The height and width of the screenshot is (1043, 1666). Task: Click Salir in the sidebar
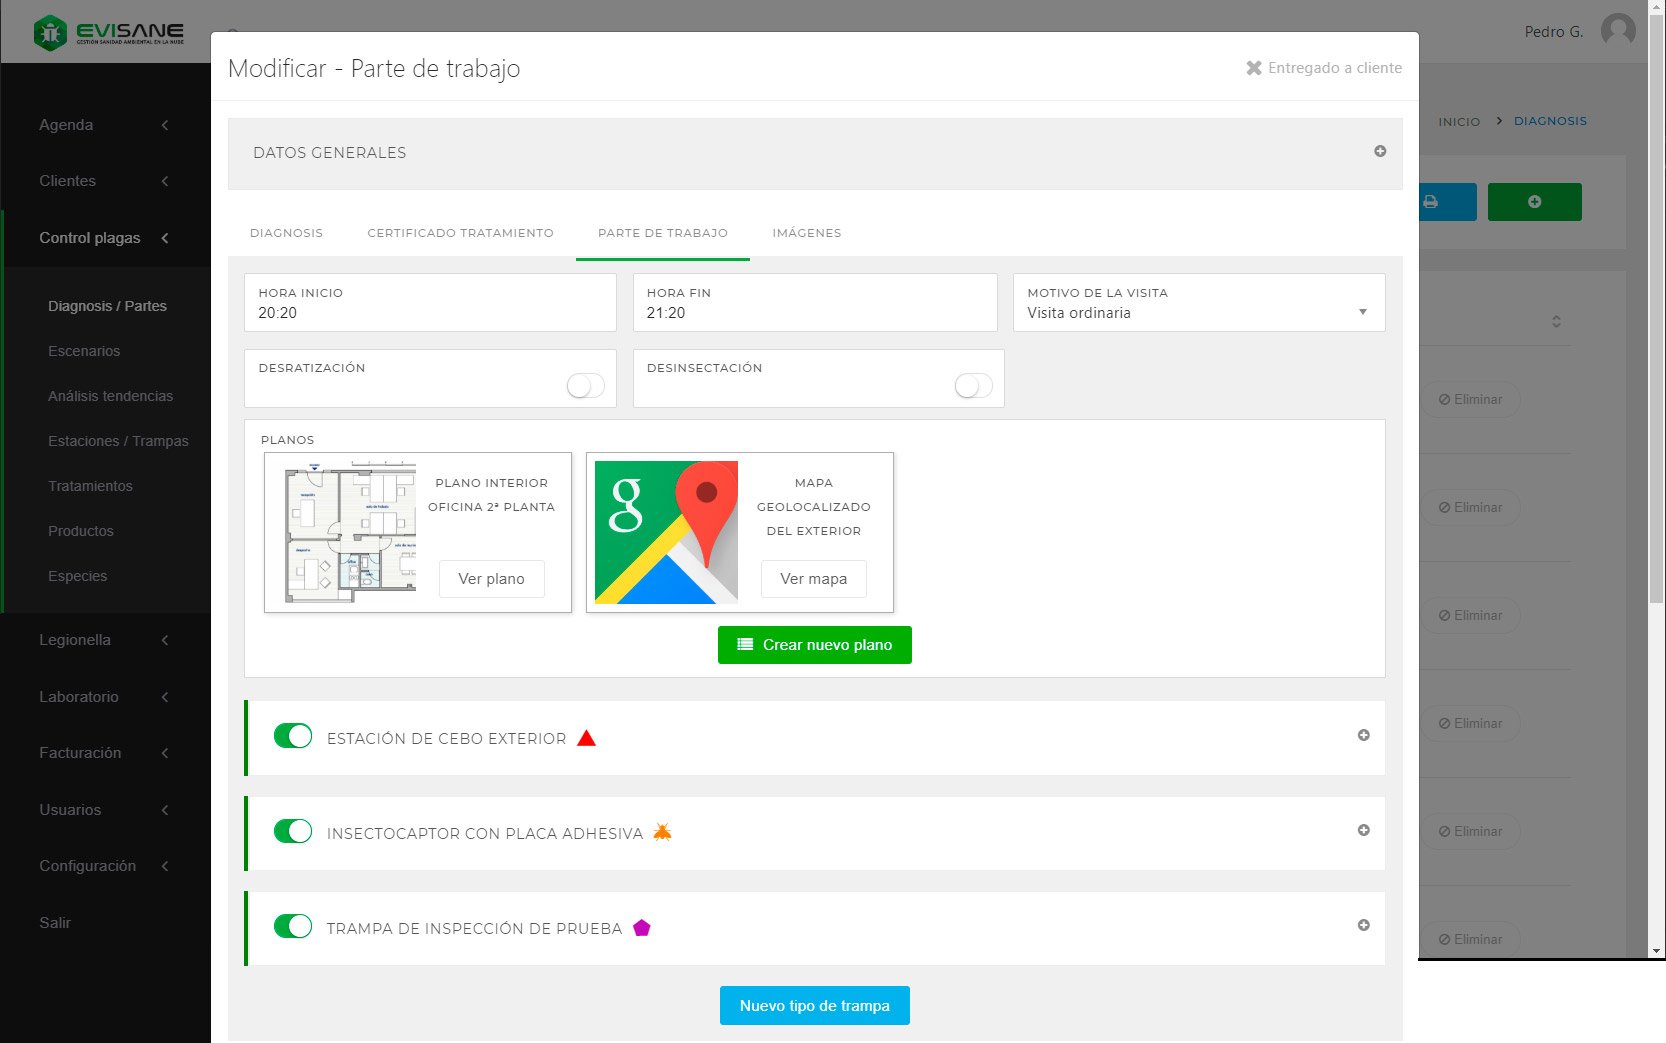[x=55, y=923]
